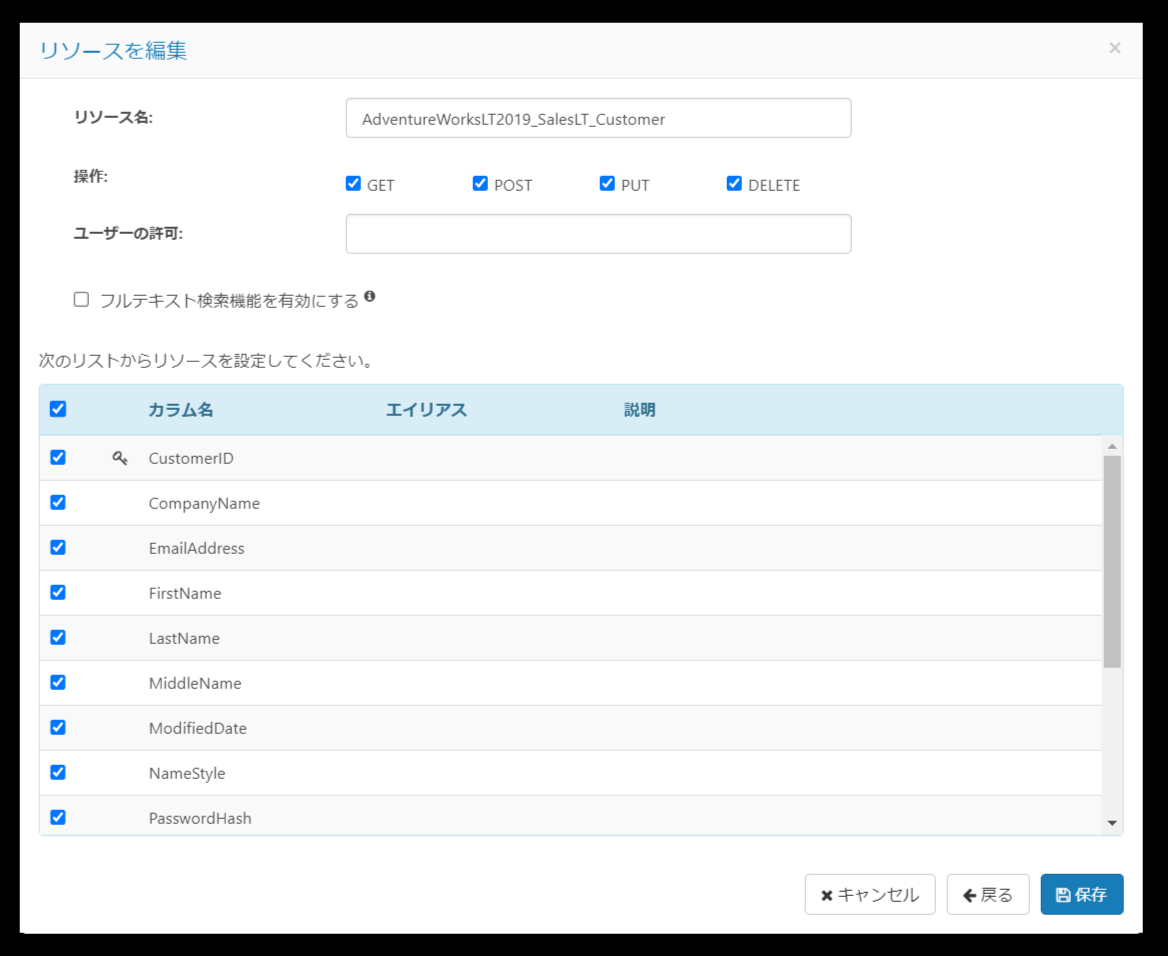Uncheck the CompanyName column checkbox
1168x956 pixels.
[58, 502]
